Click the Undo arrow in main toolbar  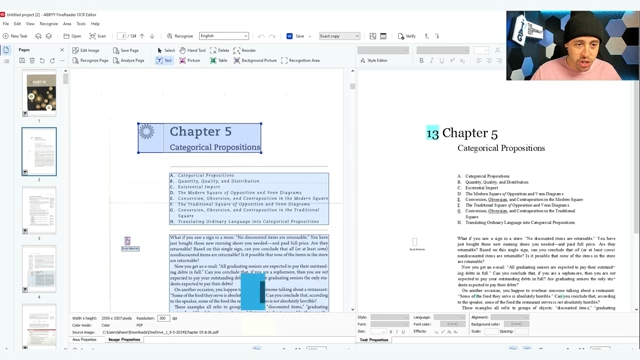pyautogui.click(x=261, y=36)
